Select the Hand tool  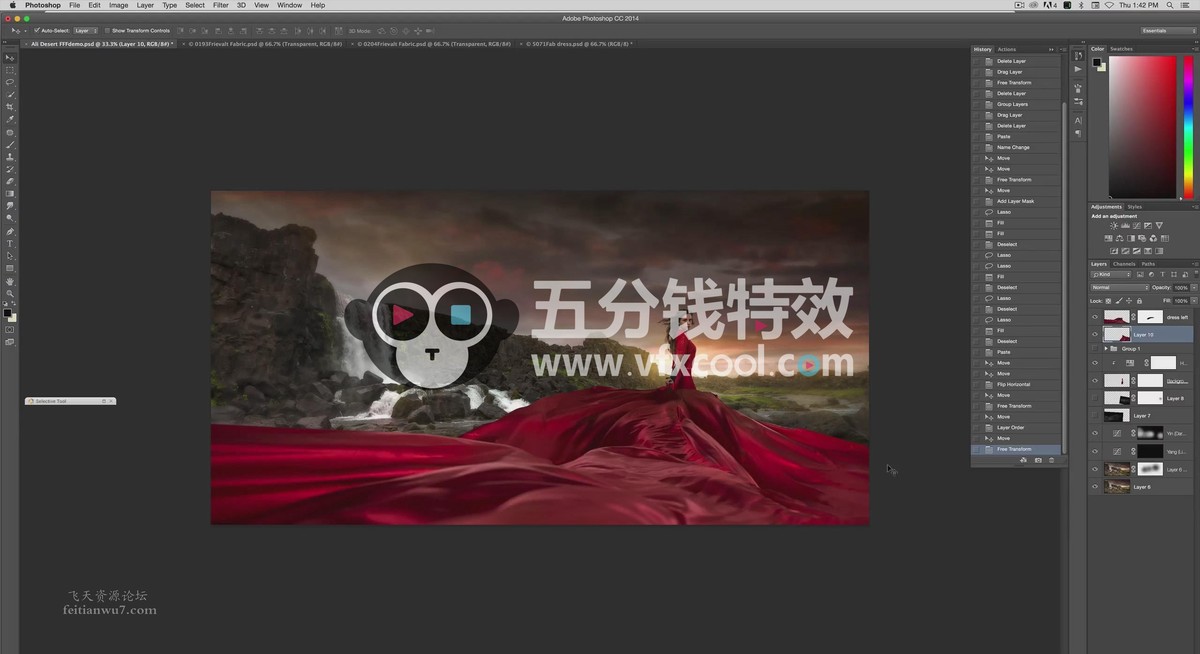click(10, 281)
